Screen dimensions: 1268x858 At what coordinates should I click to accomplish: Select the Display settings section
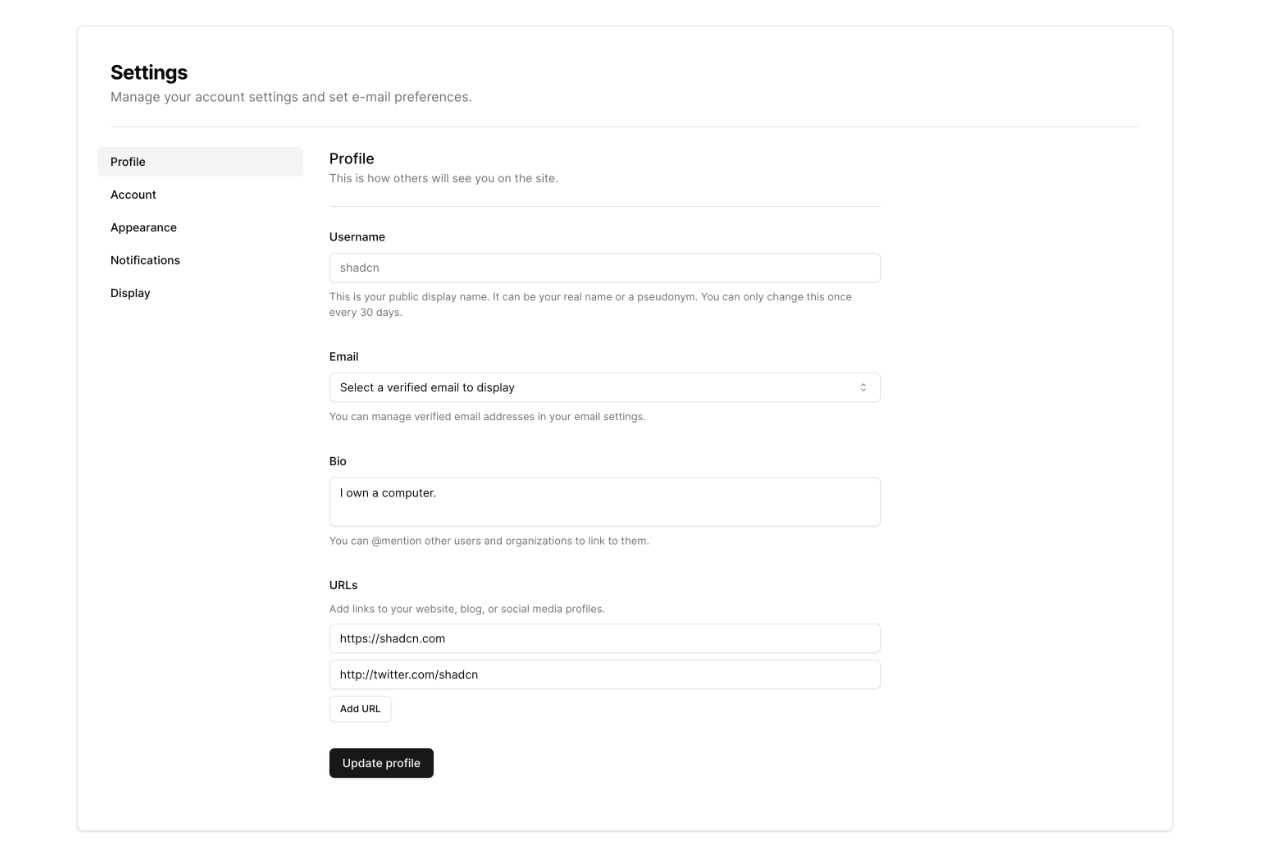(x=130, y=293)
